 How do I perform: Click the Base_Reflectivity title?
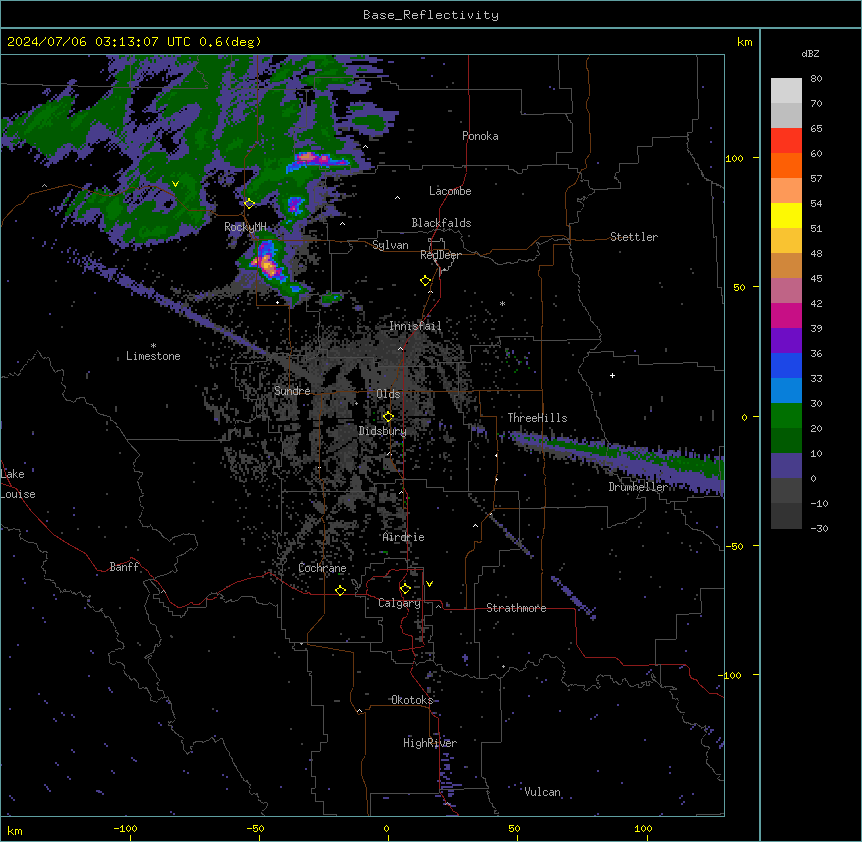click(x=431, y=15)
